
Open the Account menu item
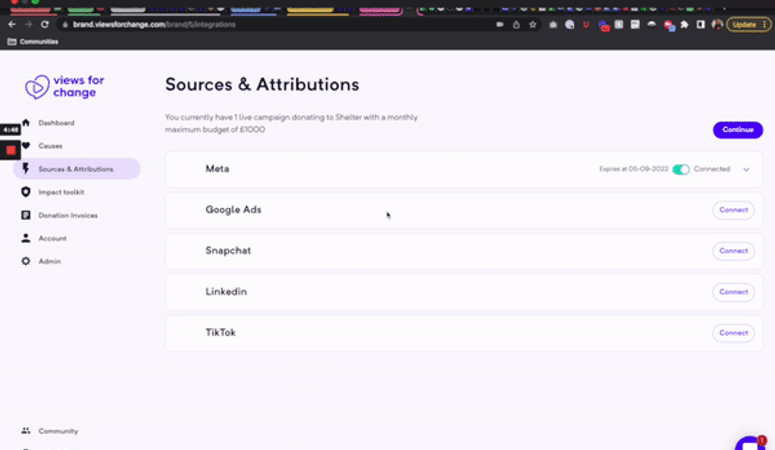pos(52,238)
